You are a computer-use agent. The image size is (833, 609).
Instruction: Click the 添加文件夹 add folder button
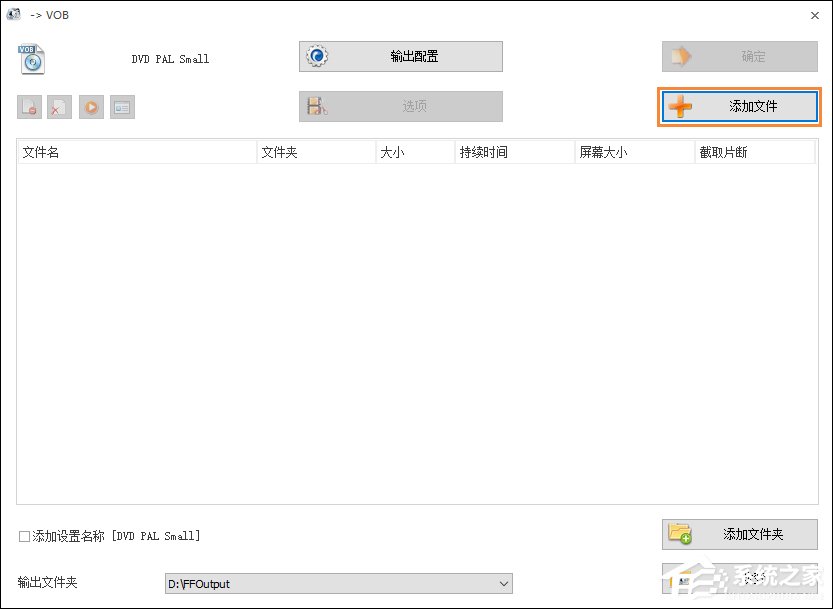[x=739, y=534]
